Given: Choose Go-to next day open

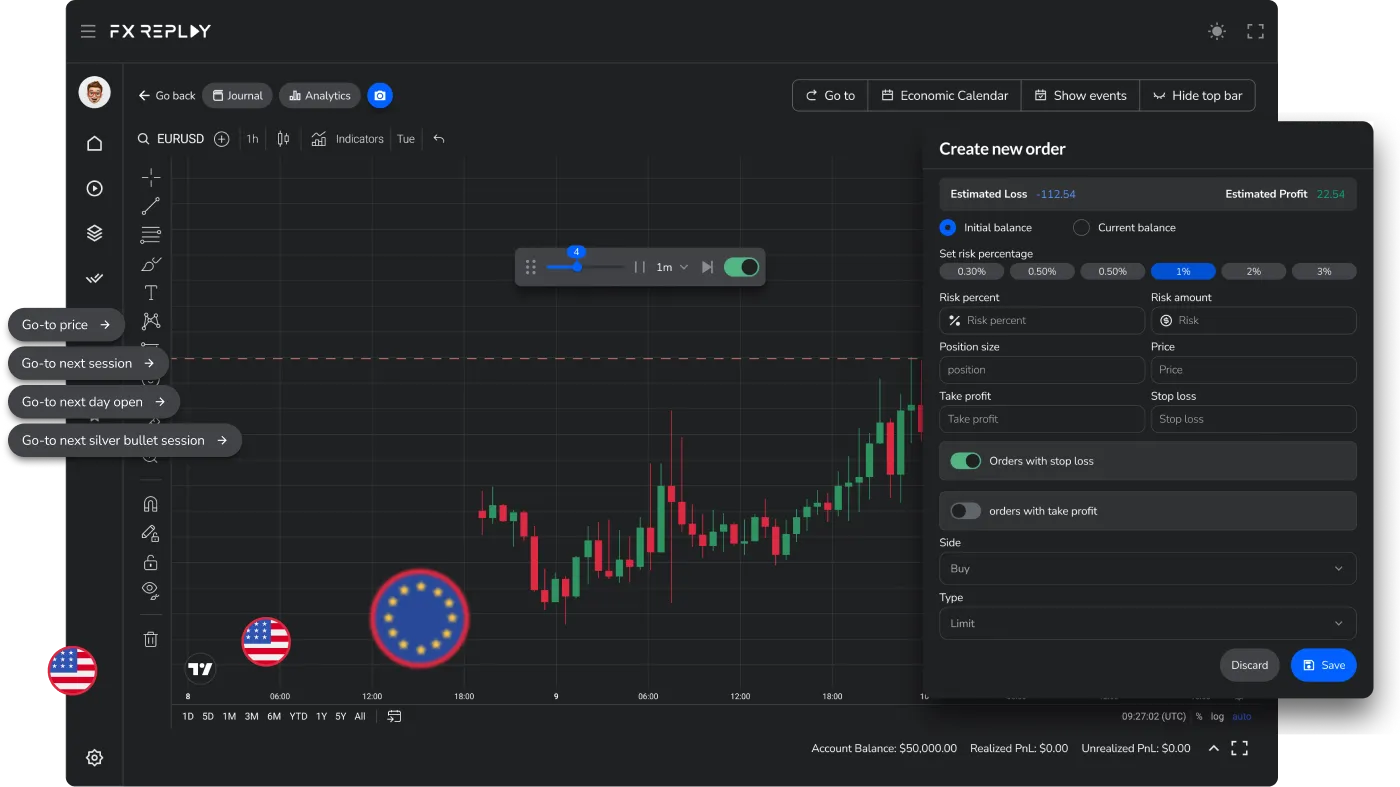Looking at the screenshot, I should pos(94,402).
